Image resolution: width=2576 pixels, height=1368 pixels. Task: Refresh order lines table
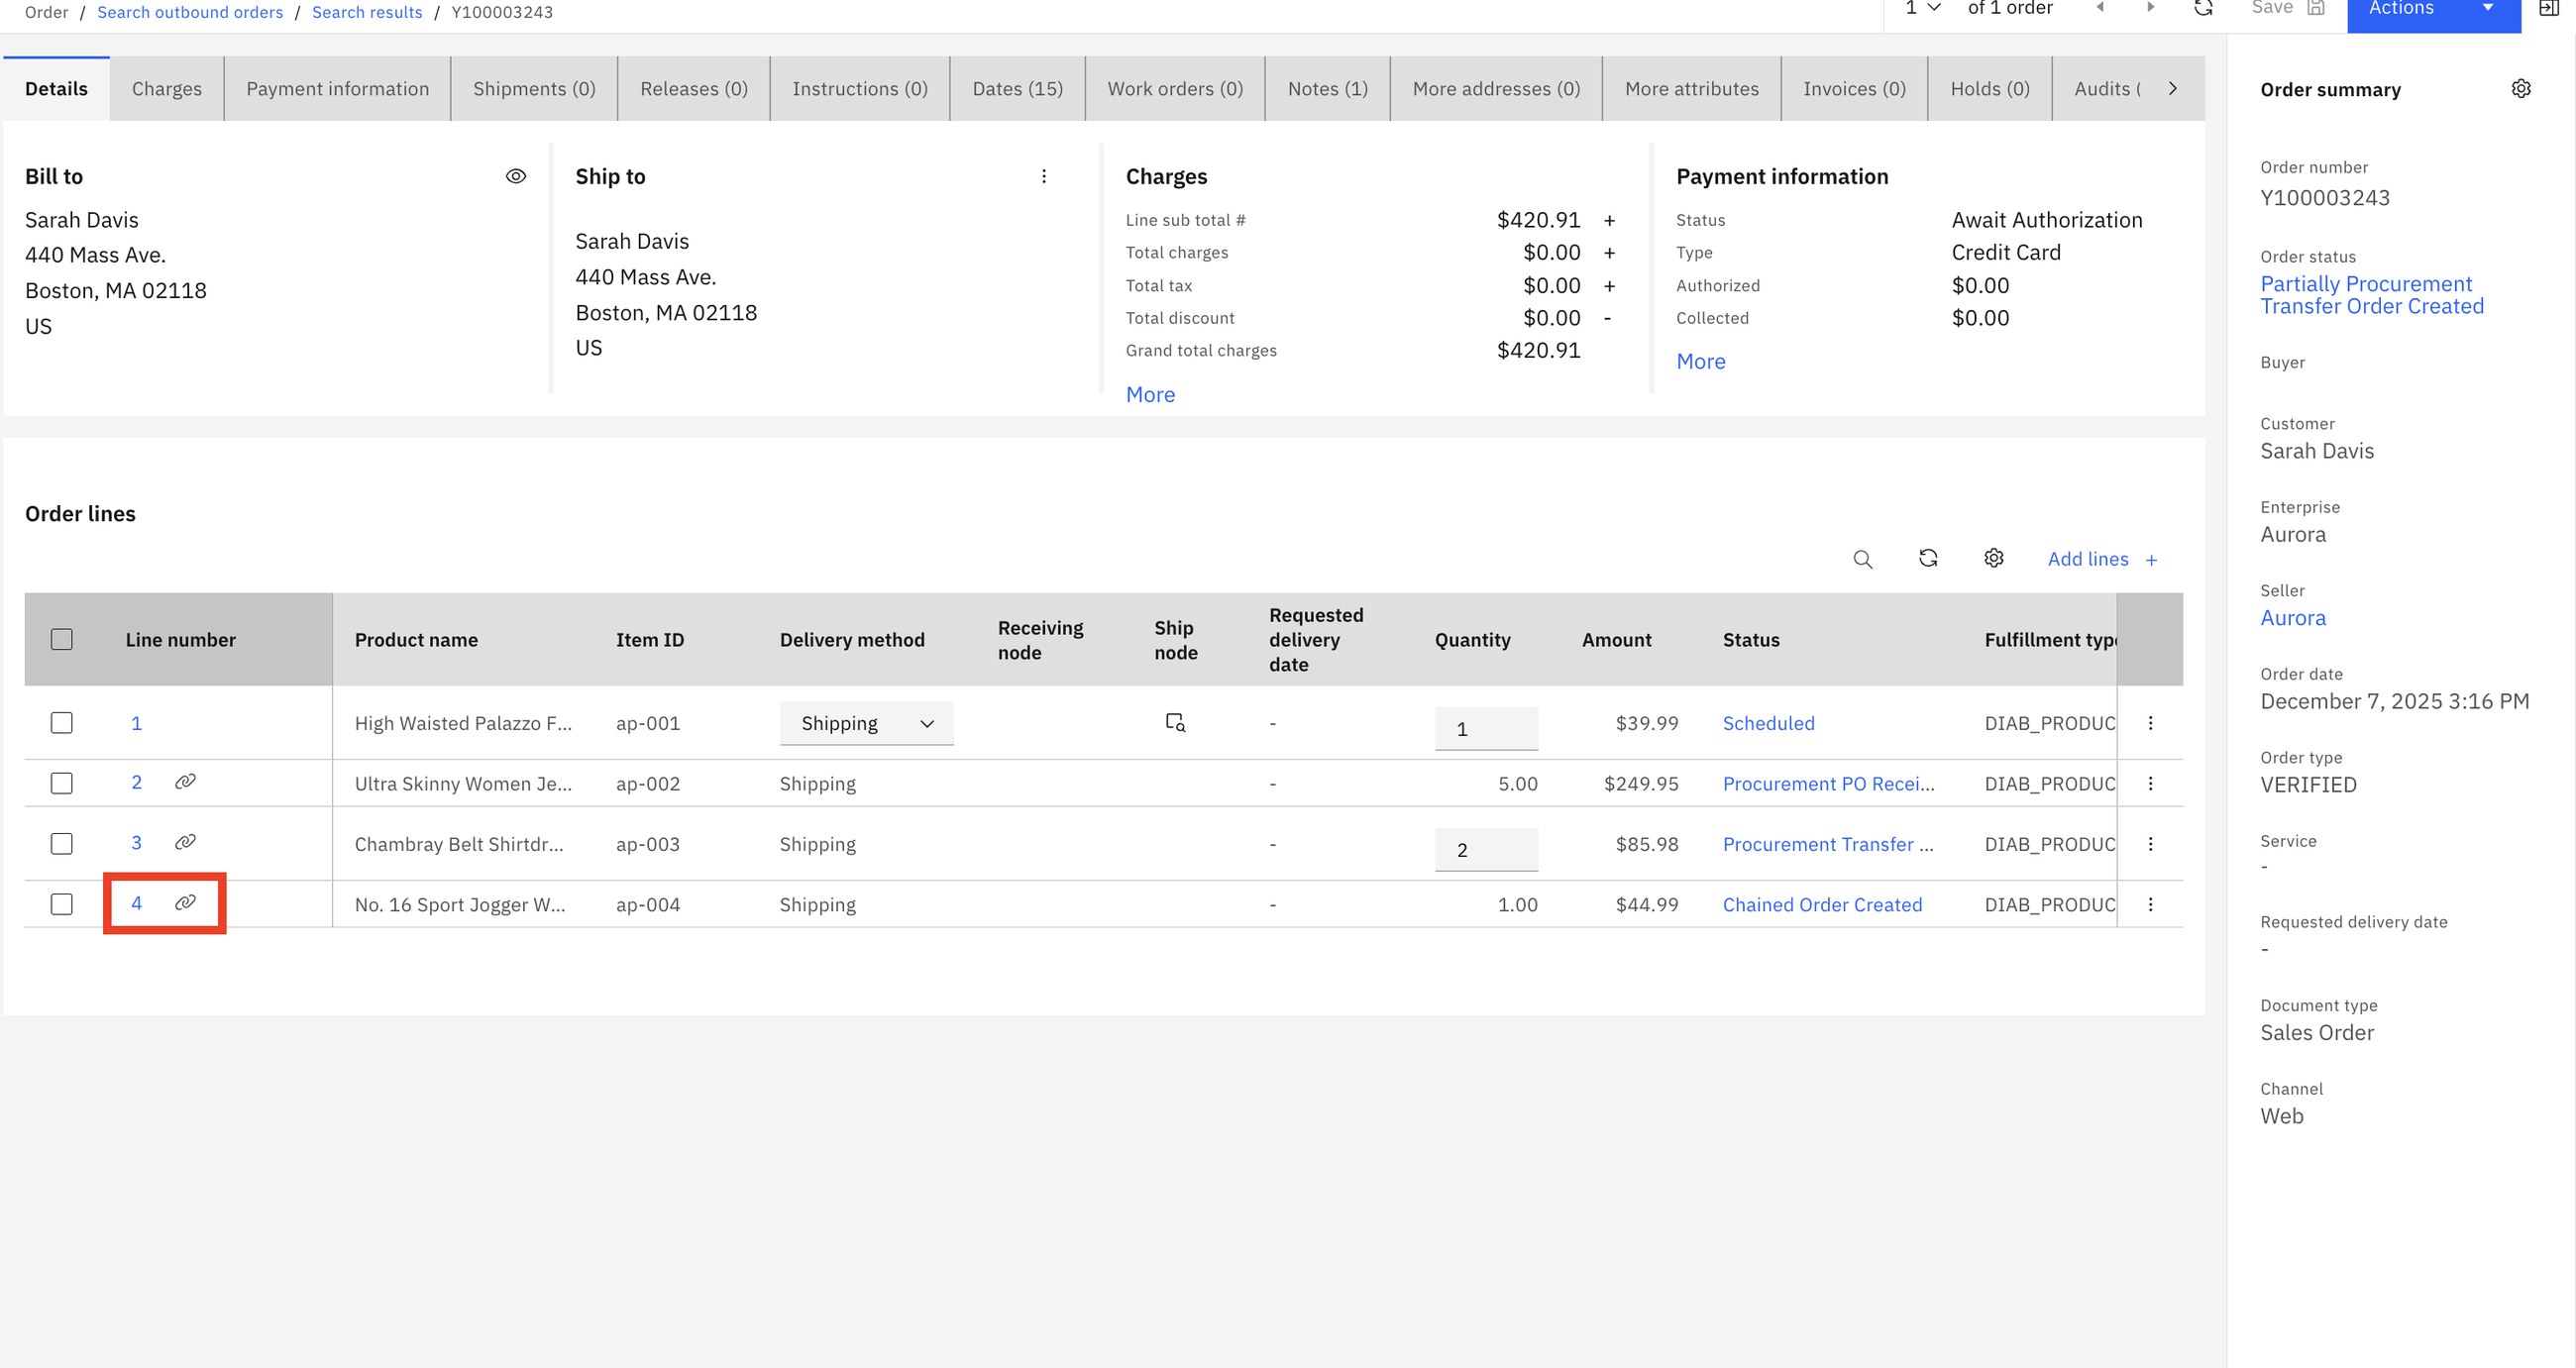click(1928, 558)
